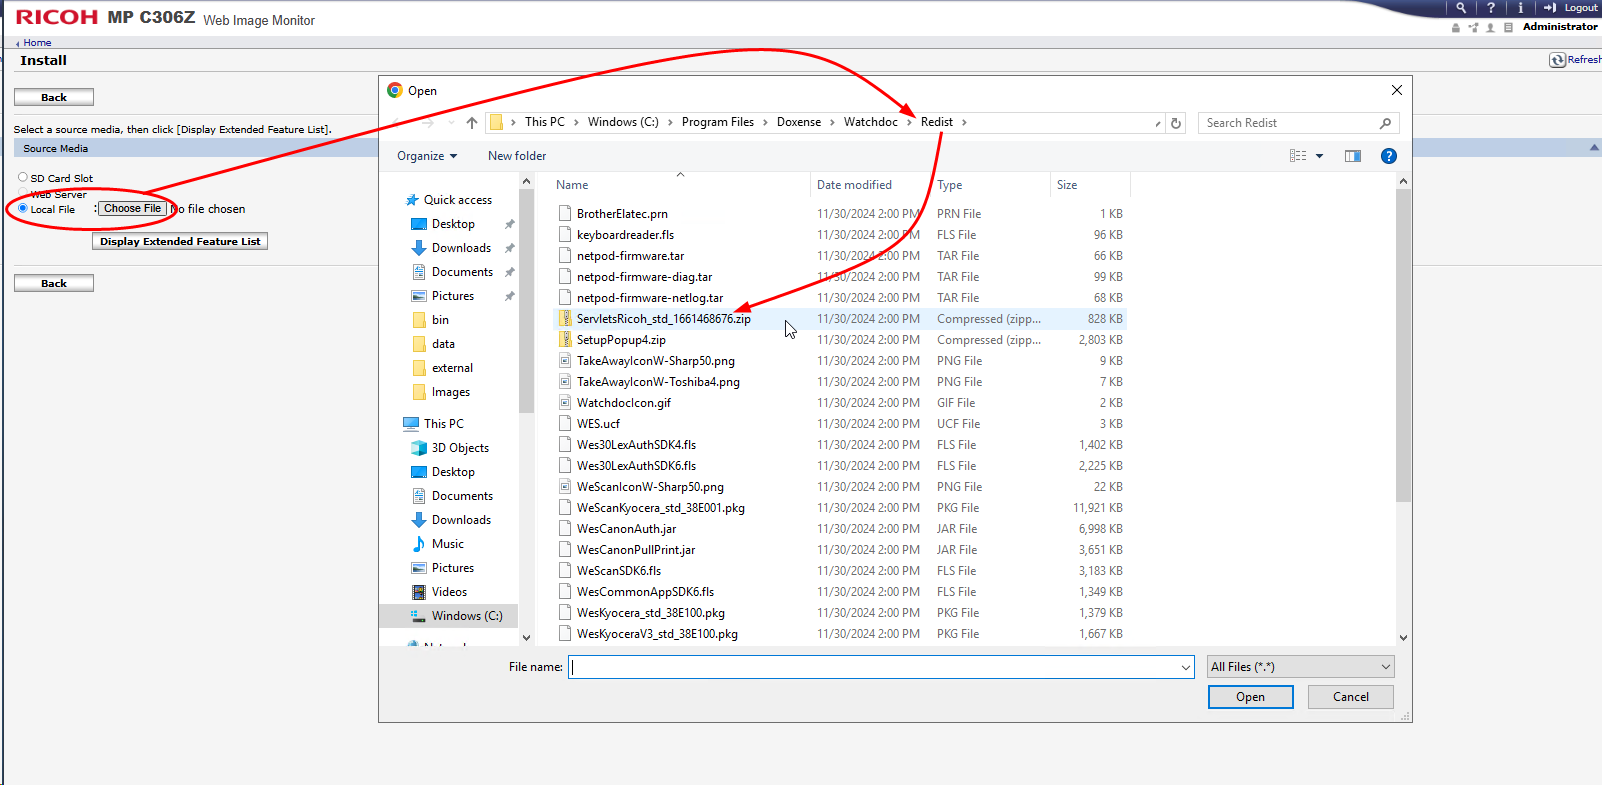Select WeScanKyocera_std_38E001.pkg in the list
The width and height of the screenshot is (1602, 785).
[660, 508]
